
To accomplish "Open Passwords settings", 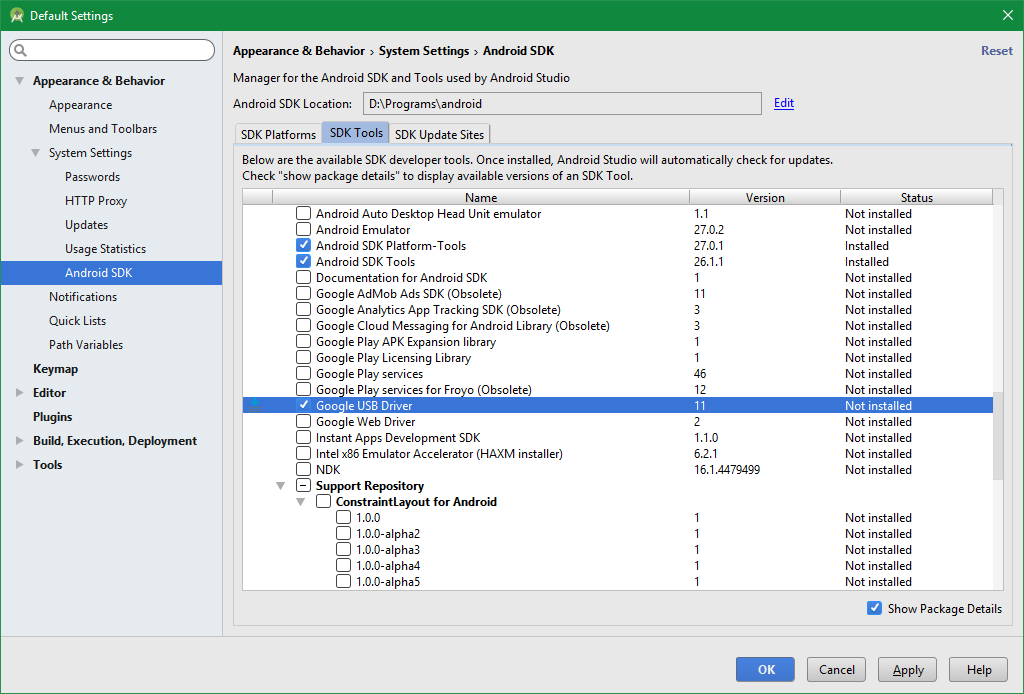I will pos(93,177).
